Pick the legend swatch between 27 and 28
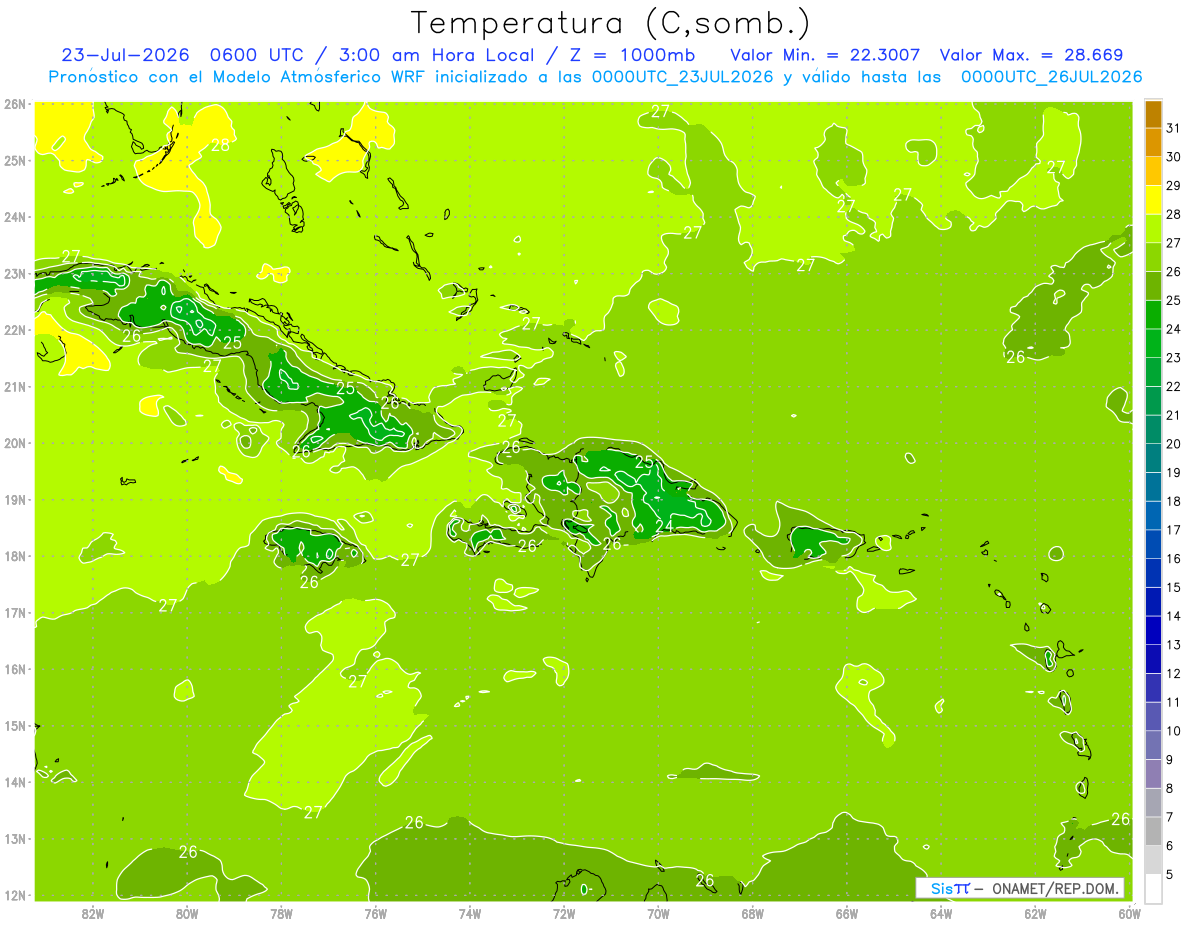Image resolution: width=1200 pixels, height=927 pixels. tap(1153, 228)
